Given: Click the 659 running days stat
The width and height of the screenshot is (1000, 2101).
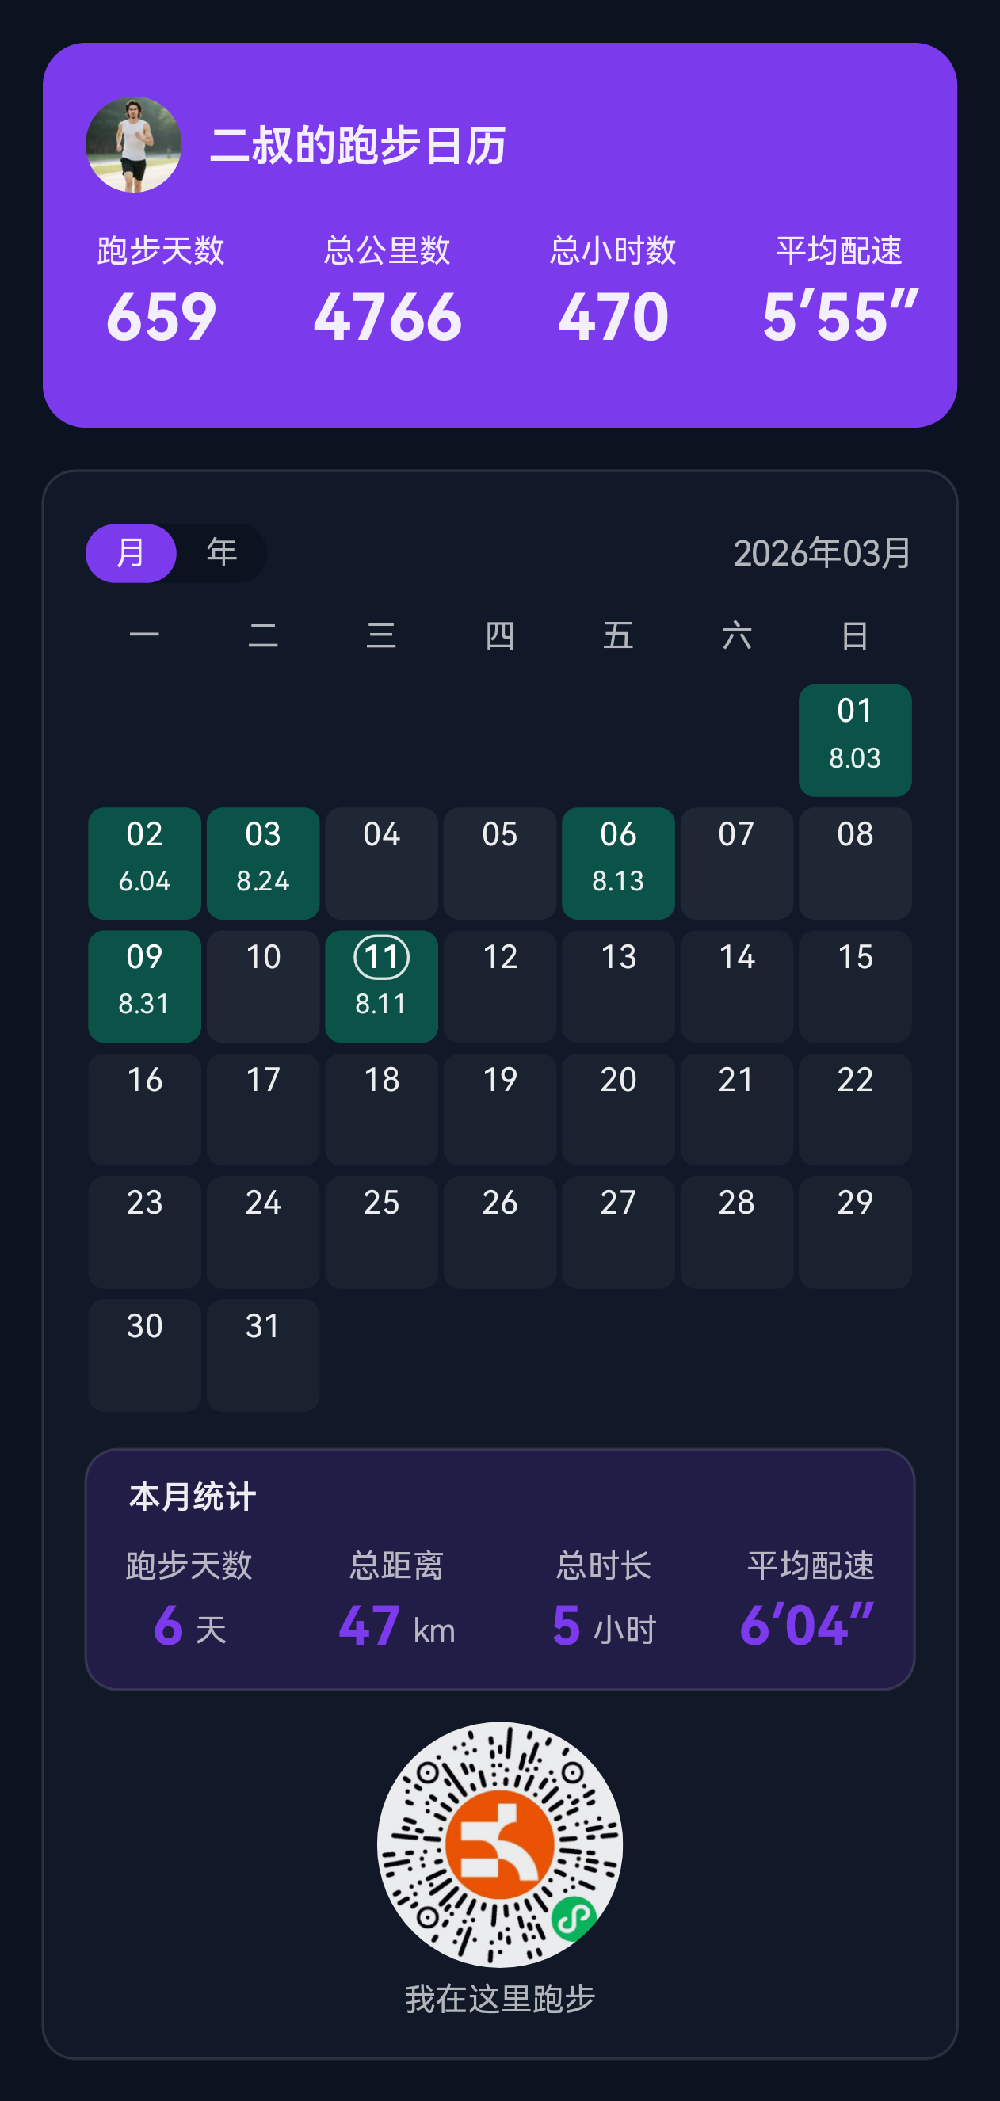Looking at the screenshot, I should coord(161,317).
